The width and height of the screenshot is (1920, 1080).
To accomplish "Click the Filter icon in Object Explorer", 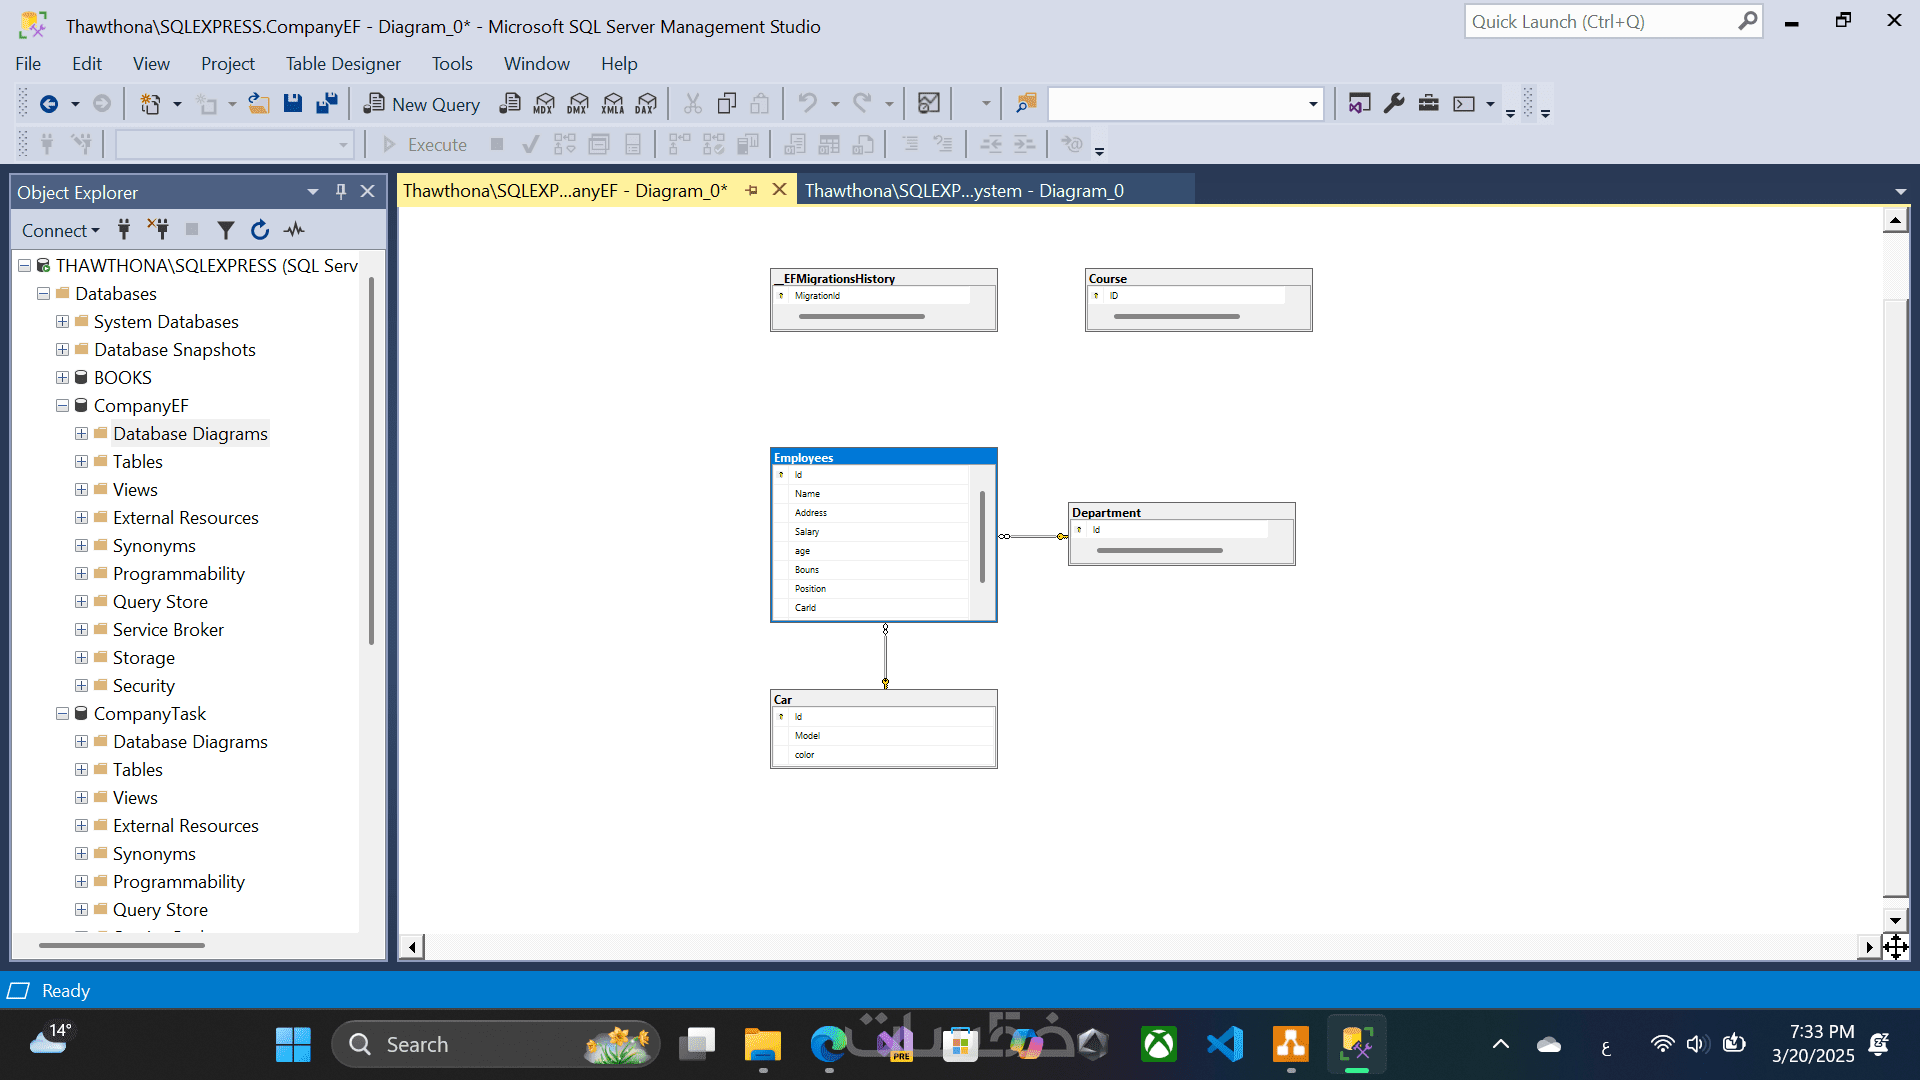I will coord(226,230).
